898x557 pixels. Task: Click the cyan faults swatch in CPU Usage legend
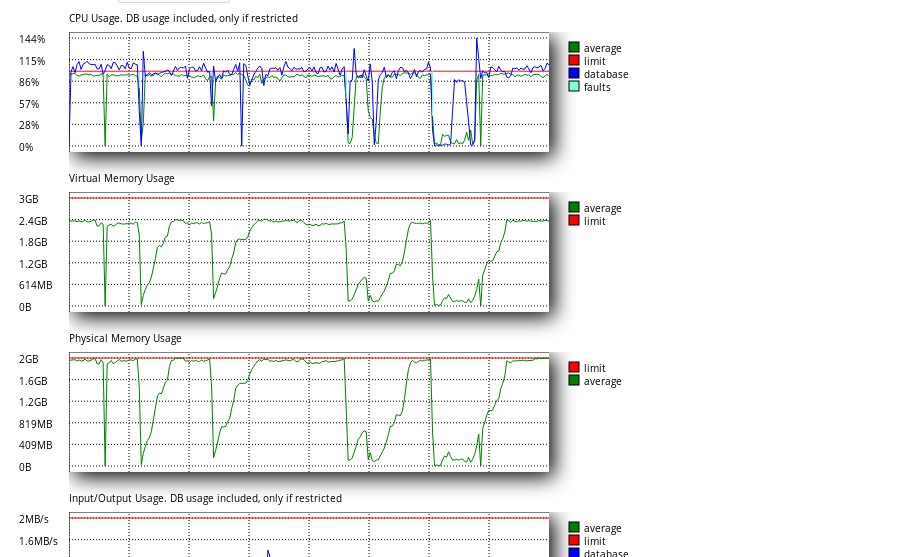pos(574,87)
